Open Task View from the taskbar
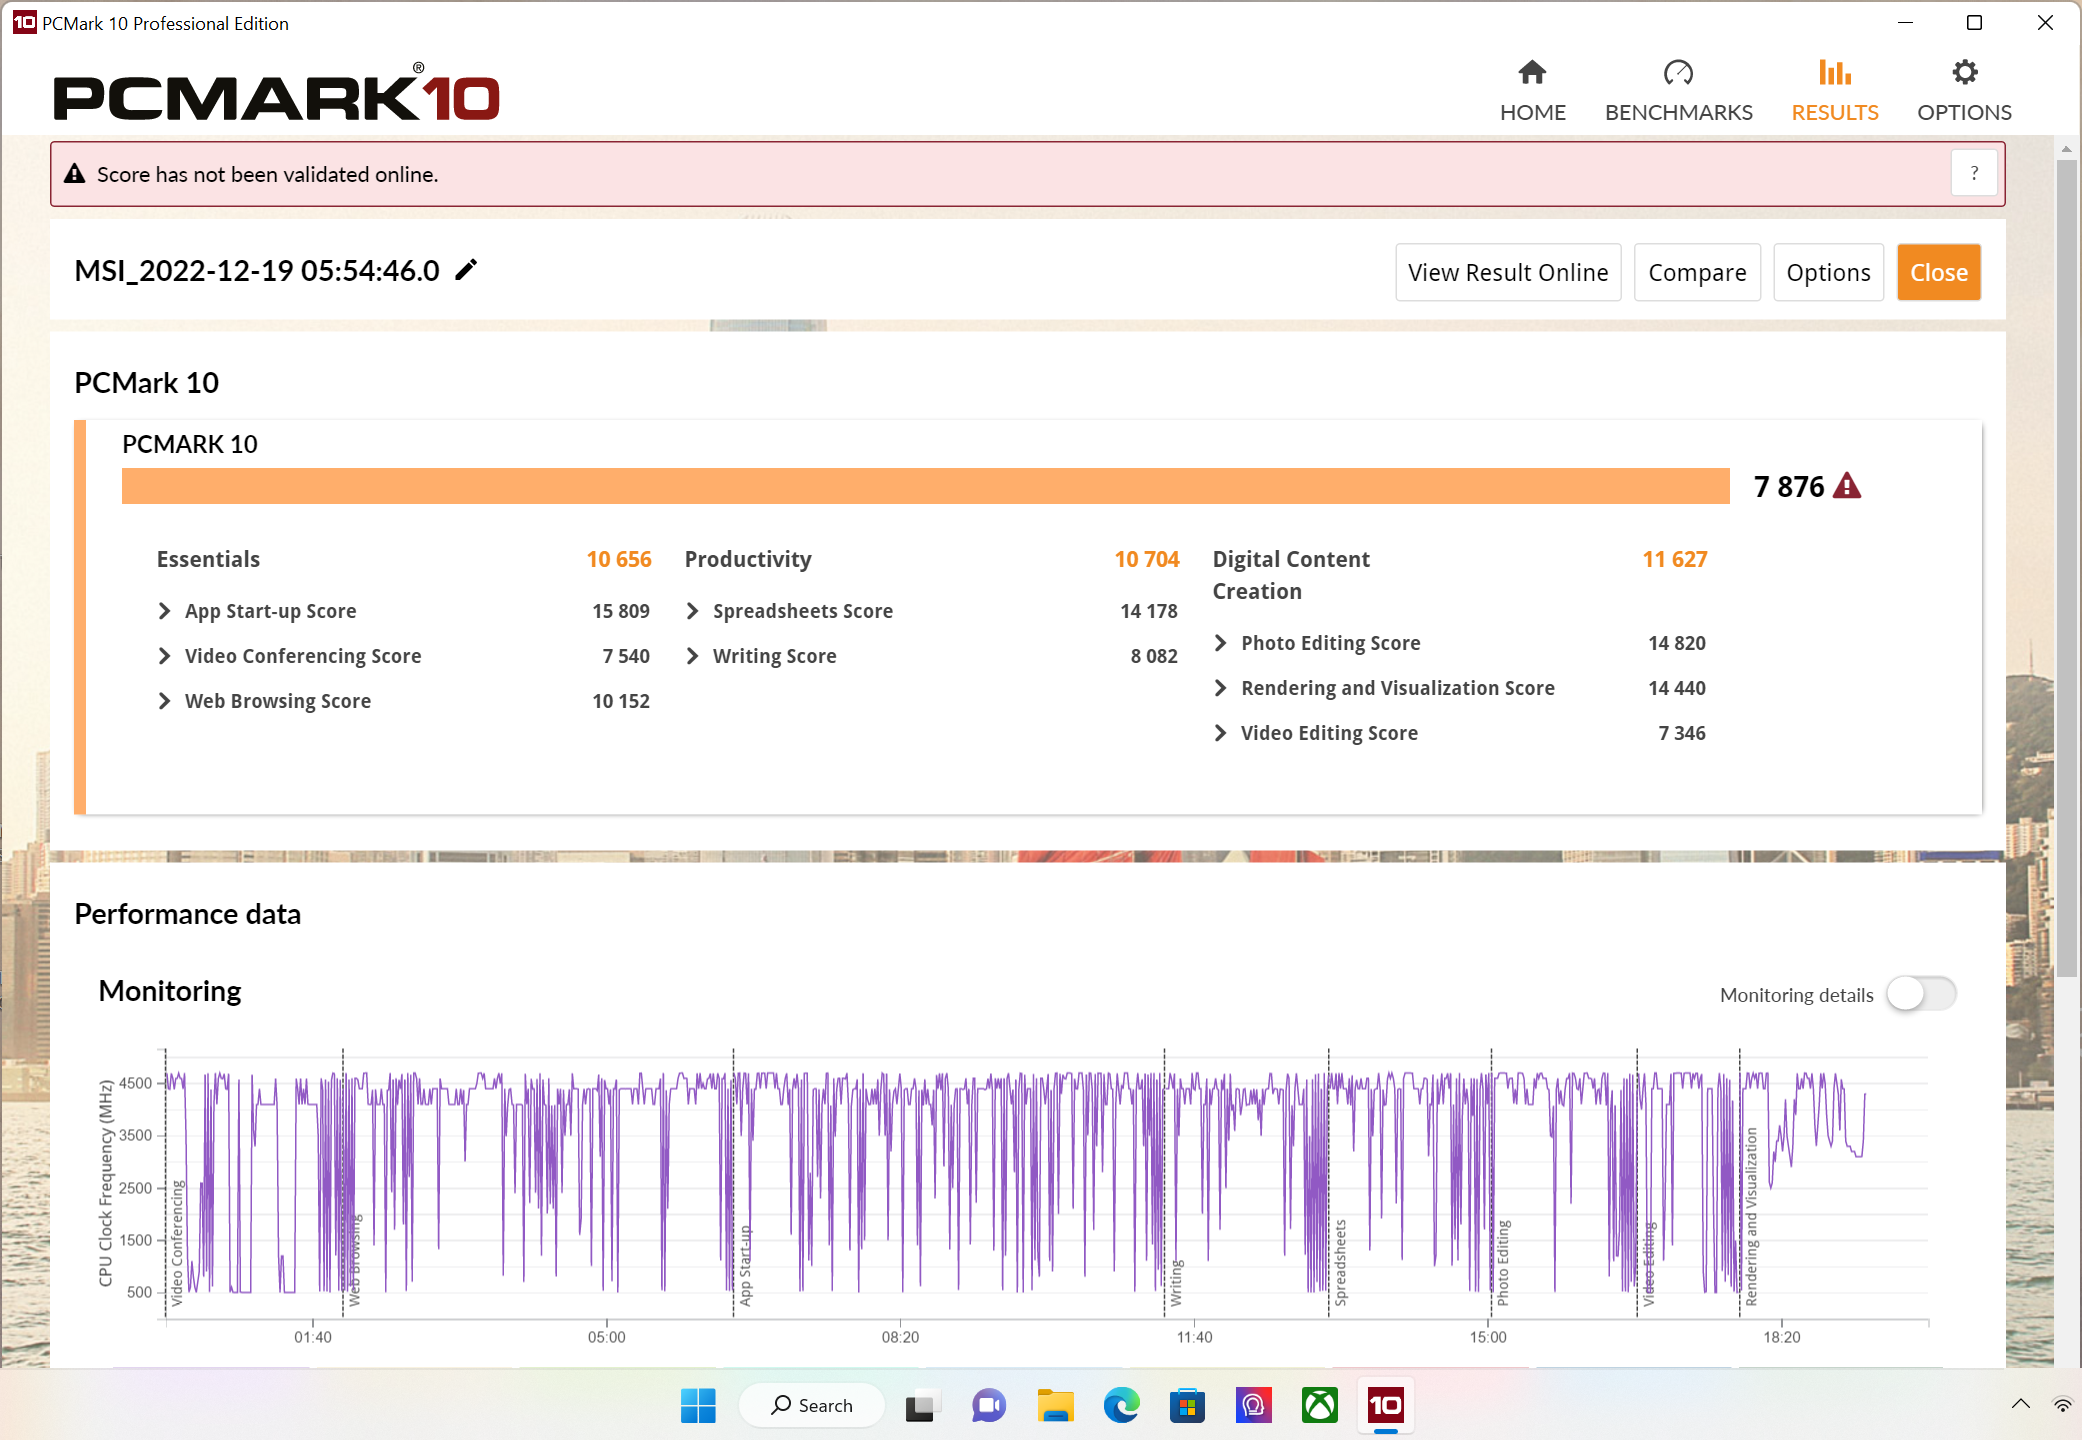Image resolution: width=2082 pixels, height=1440 pixels. click(x=922, y=1406)
